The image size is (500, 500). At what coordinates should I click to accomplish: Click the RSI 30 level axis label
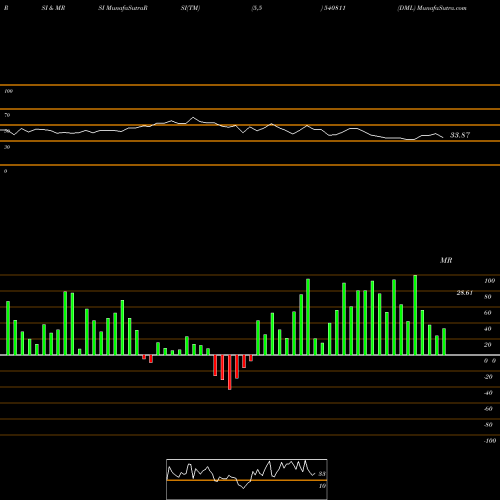click(7, 147)
